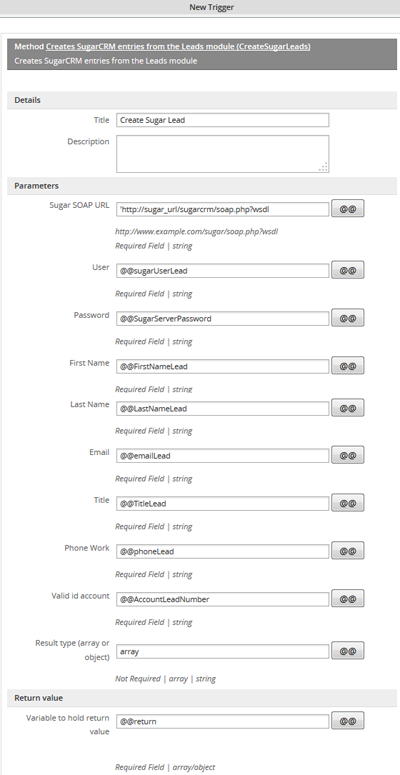Click the Sugar SOAP URL input field
The height and width of the screenshot is (775, 400).
pyautogui.click(x=222, y=209)
